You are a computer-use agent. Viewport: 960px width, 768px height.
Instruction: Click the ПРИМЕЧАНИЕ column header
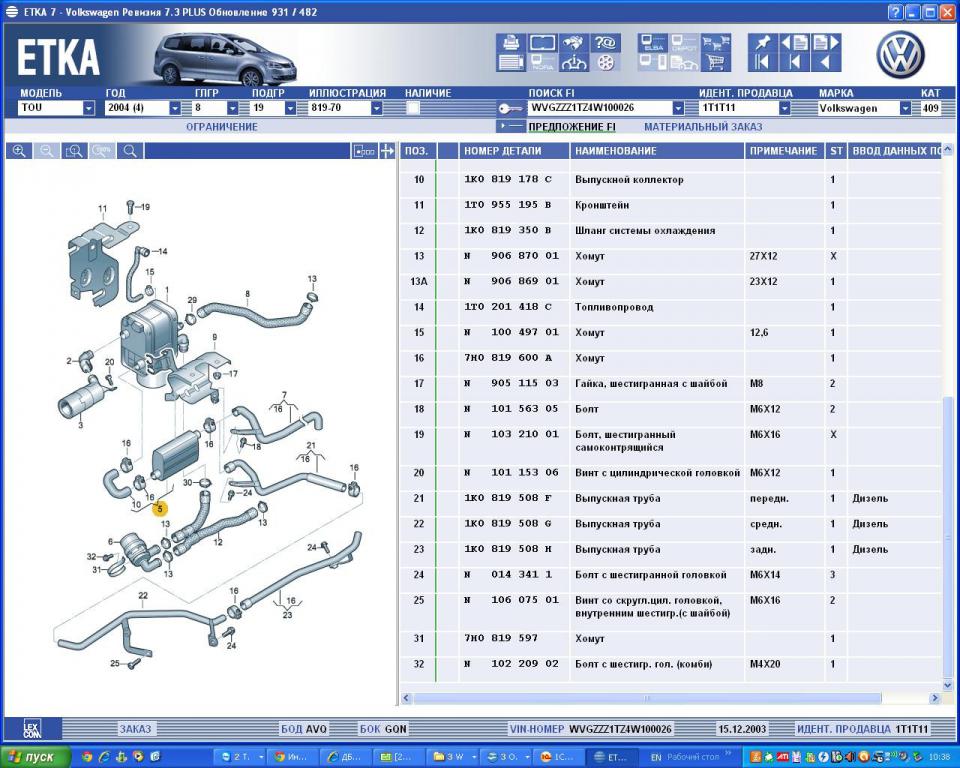coord(784,151)
